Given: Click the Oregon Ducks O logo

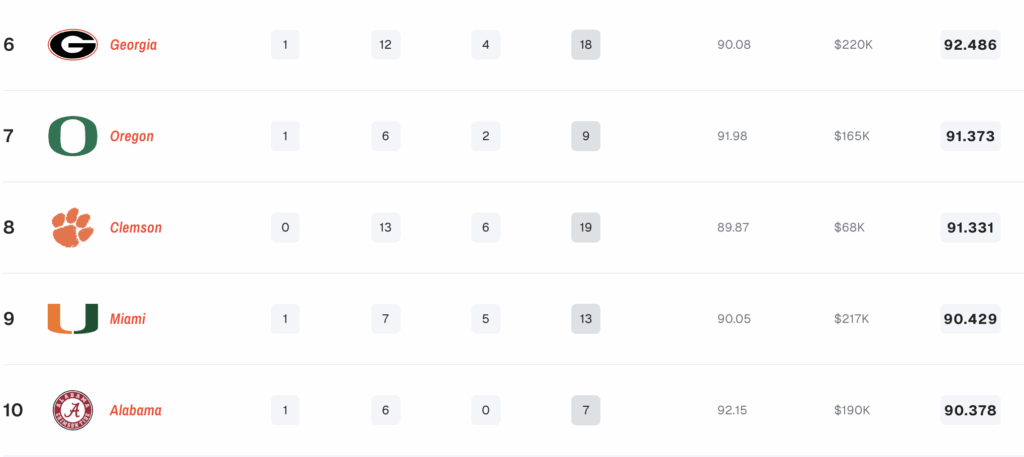Looking at the screenshot, I should click(72, 136).
